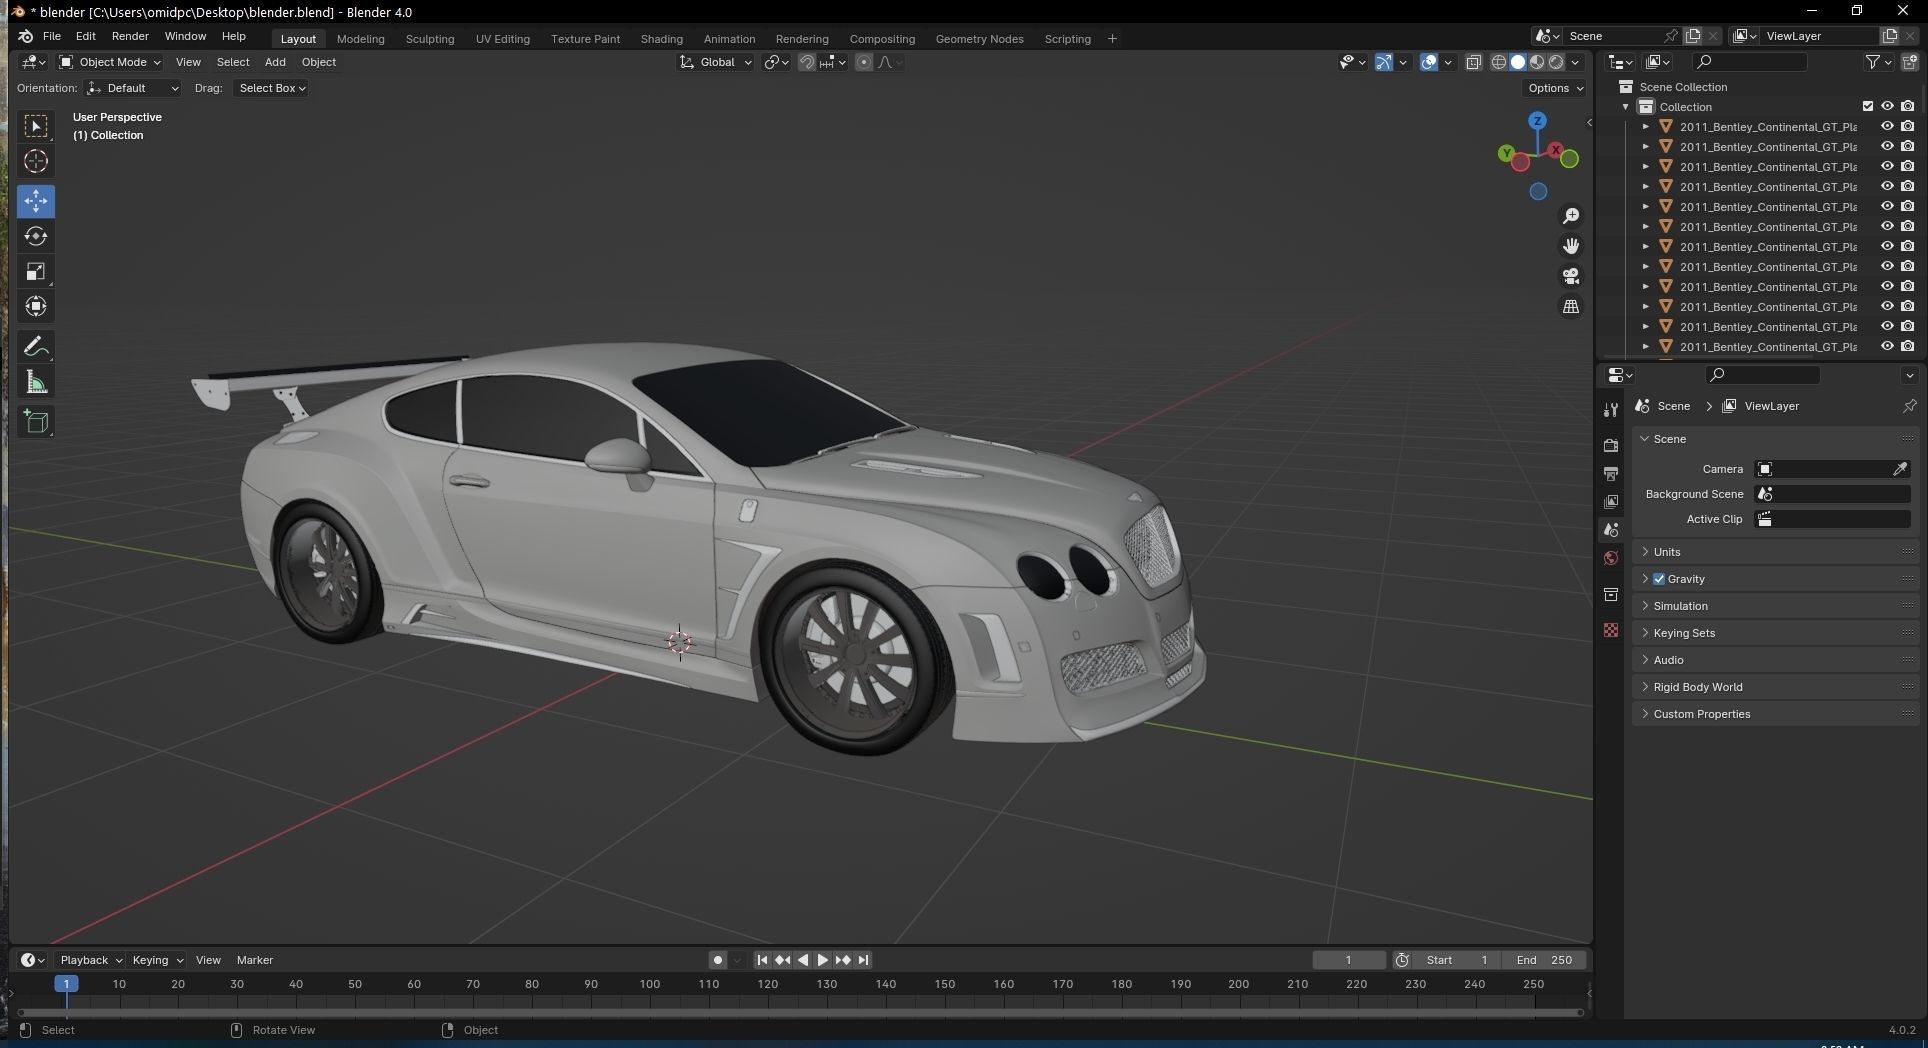The image size is (1928, 1048).
Task: Toggle the camera view icon
Action: click(1571, 276)
